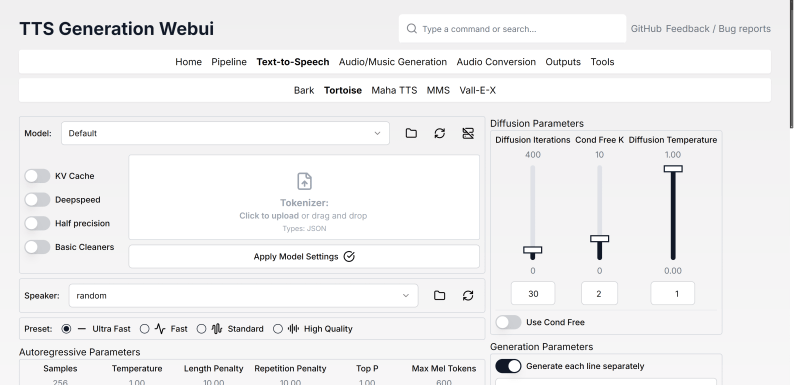Click the Diffusion Iterations slider handle
Screen dimensions: 800x385
pyautogui.click(x=533, y=250)
